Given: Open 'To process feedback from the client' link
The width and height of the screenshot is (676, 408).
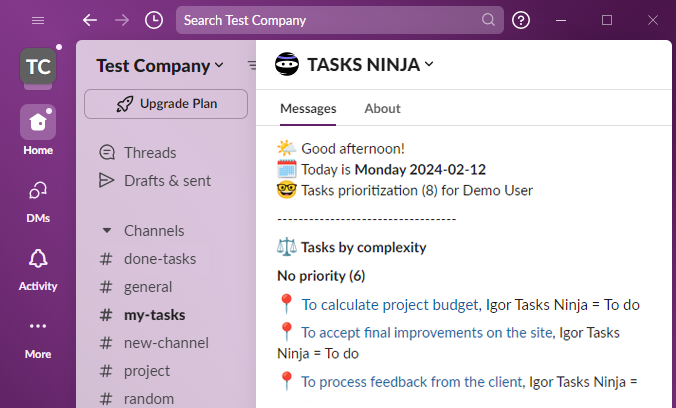Looking at the screenshot, I should (412, 381).
